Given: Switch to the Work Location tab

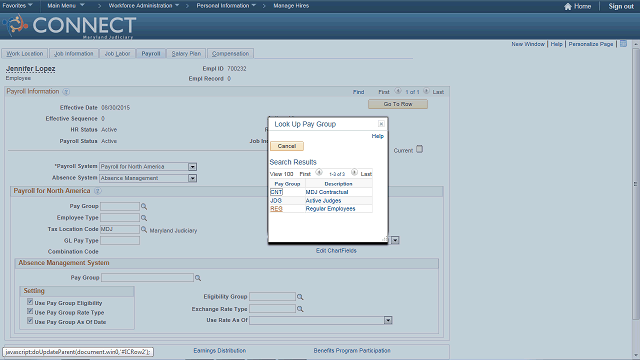Looking at the screenshot, I should tap(24, 53).
